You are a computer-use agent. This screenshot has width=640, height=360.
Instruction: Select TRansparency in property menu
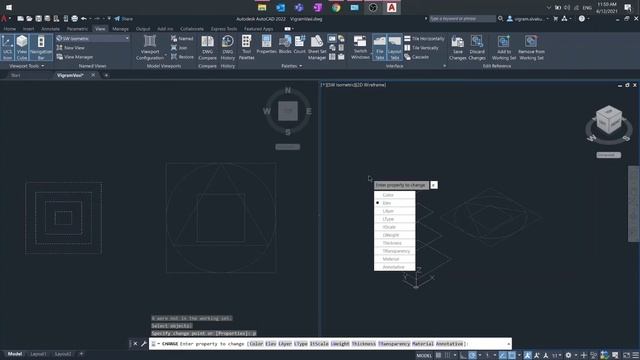(x=395, y=251)
